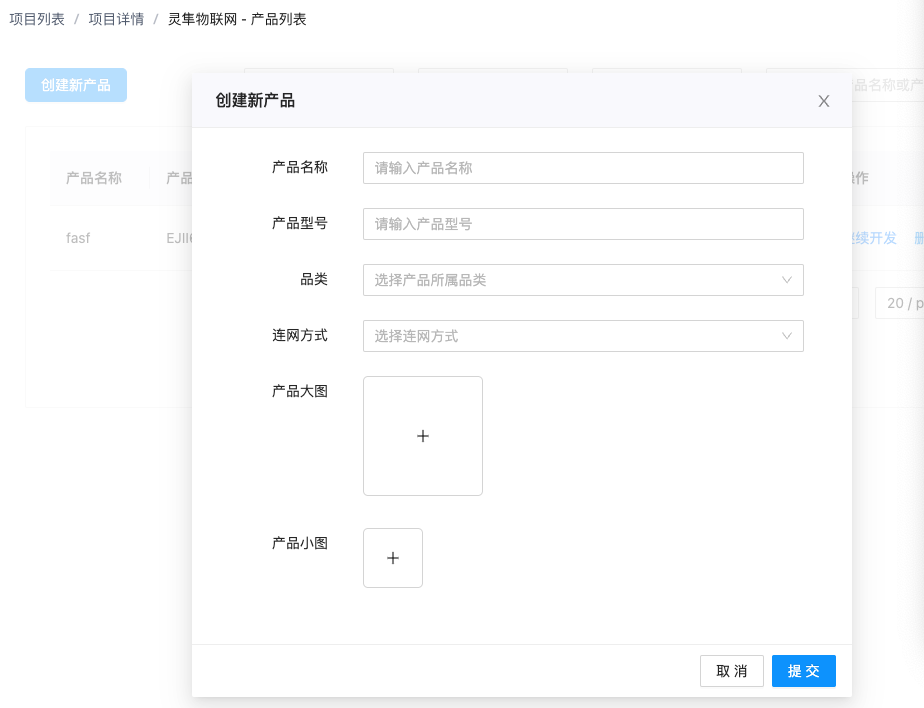The height and width of the screenshot is (708, 924).
Task: Go to 项目详情 in the breadcrumb
Action: click(x=116, y=19)
